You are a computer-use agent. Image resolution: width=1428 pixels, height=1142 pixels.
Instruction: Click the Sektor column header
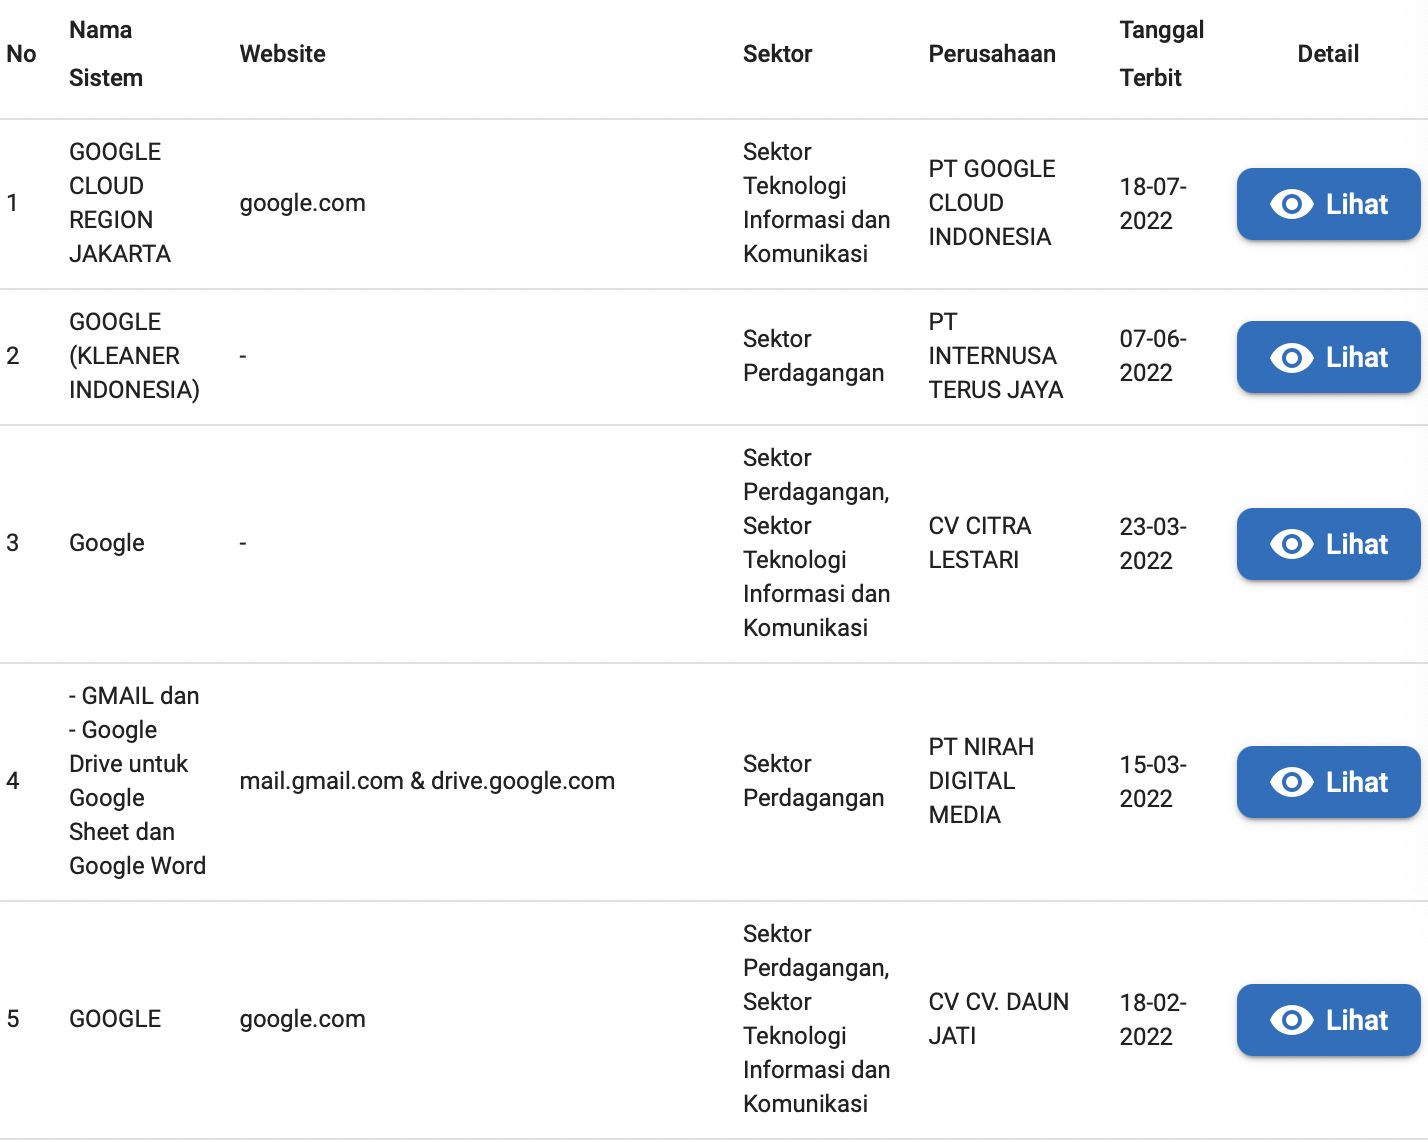tap(777, 54)
